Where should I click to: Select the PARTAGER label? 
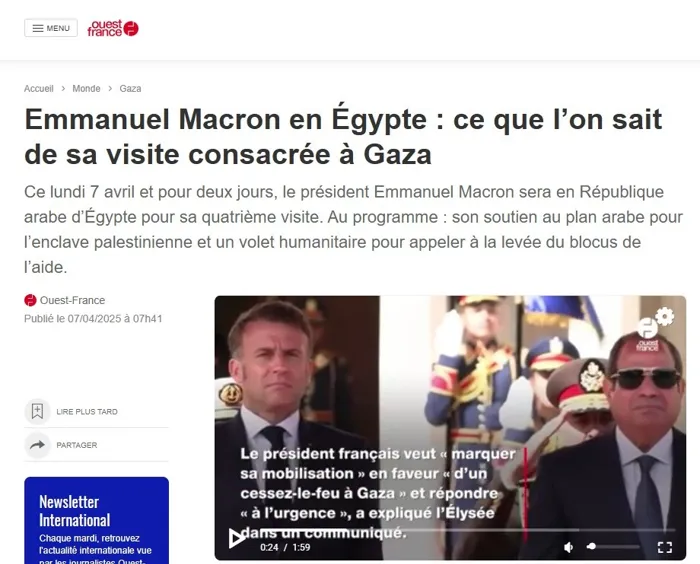(x=77, y=445)
